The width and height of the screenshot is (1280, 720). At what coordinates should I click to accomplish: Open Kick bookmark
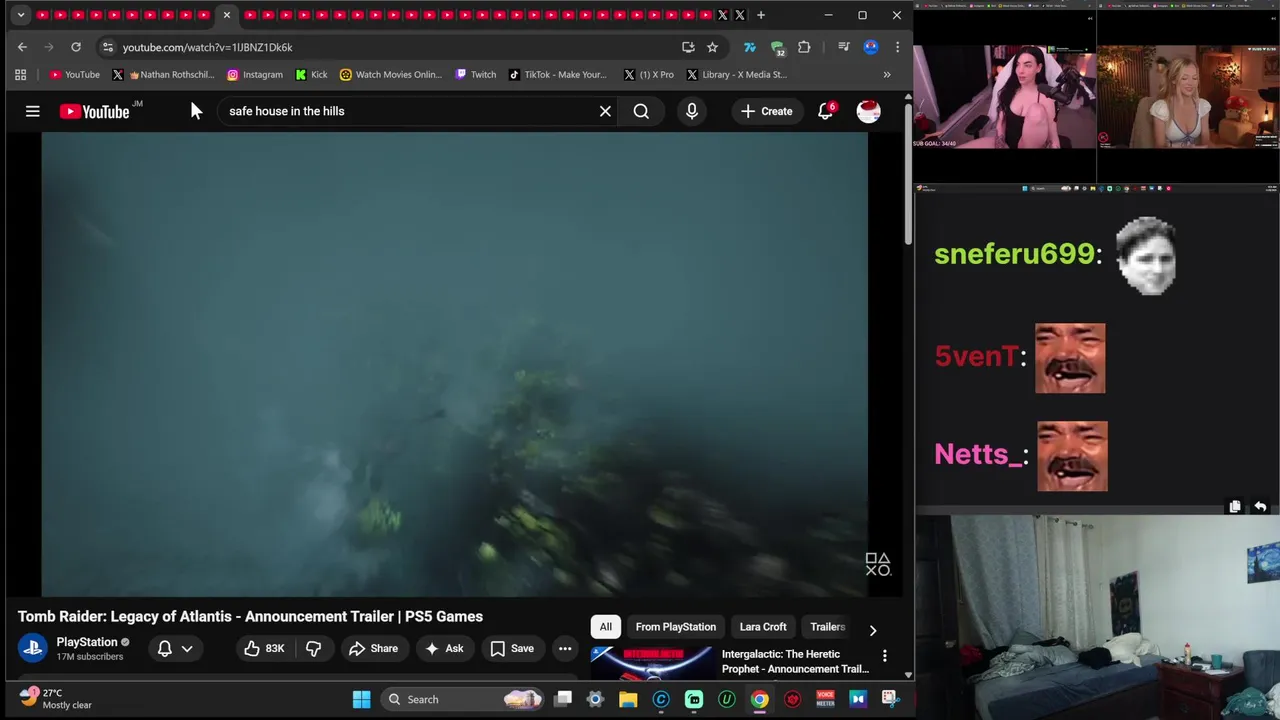pos(311,74)
